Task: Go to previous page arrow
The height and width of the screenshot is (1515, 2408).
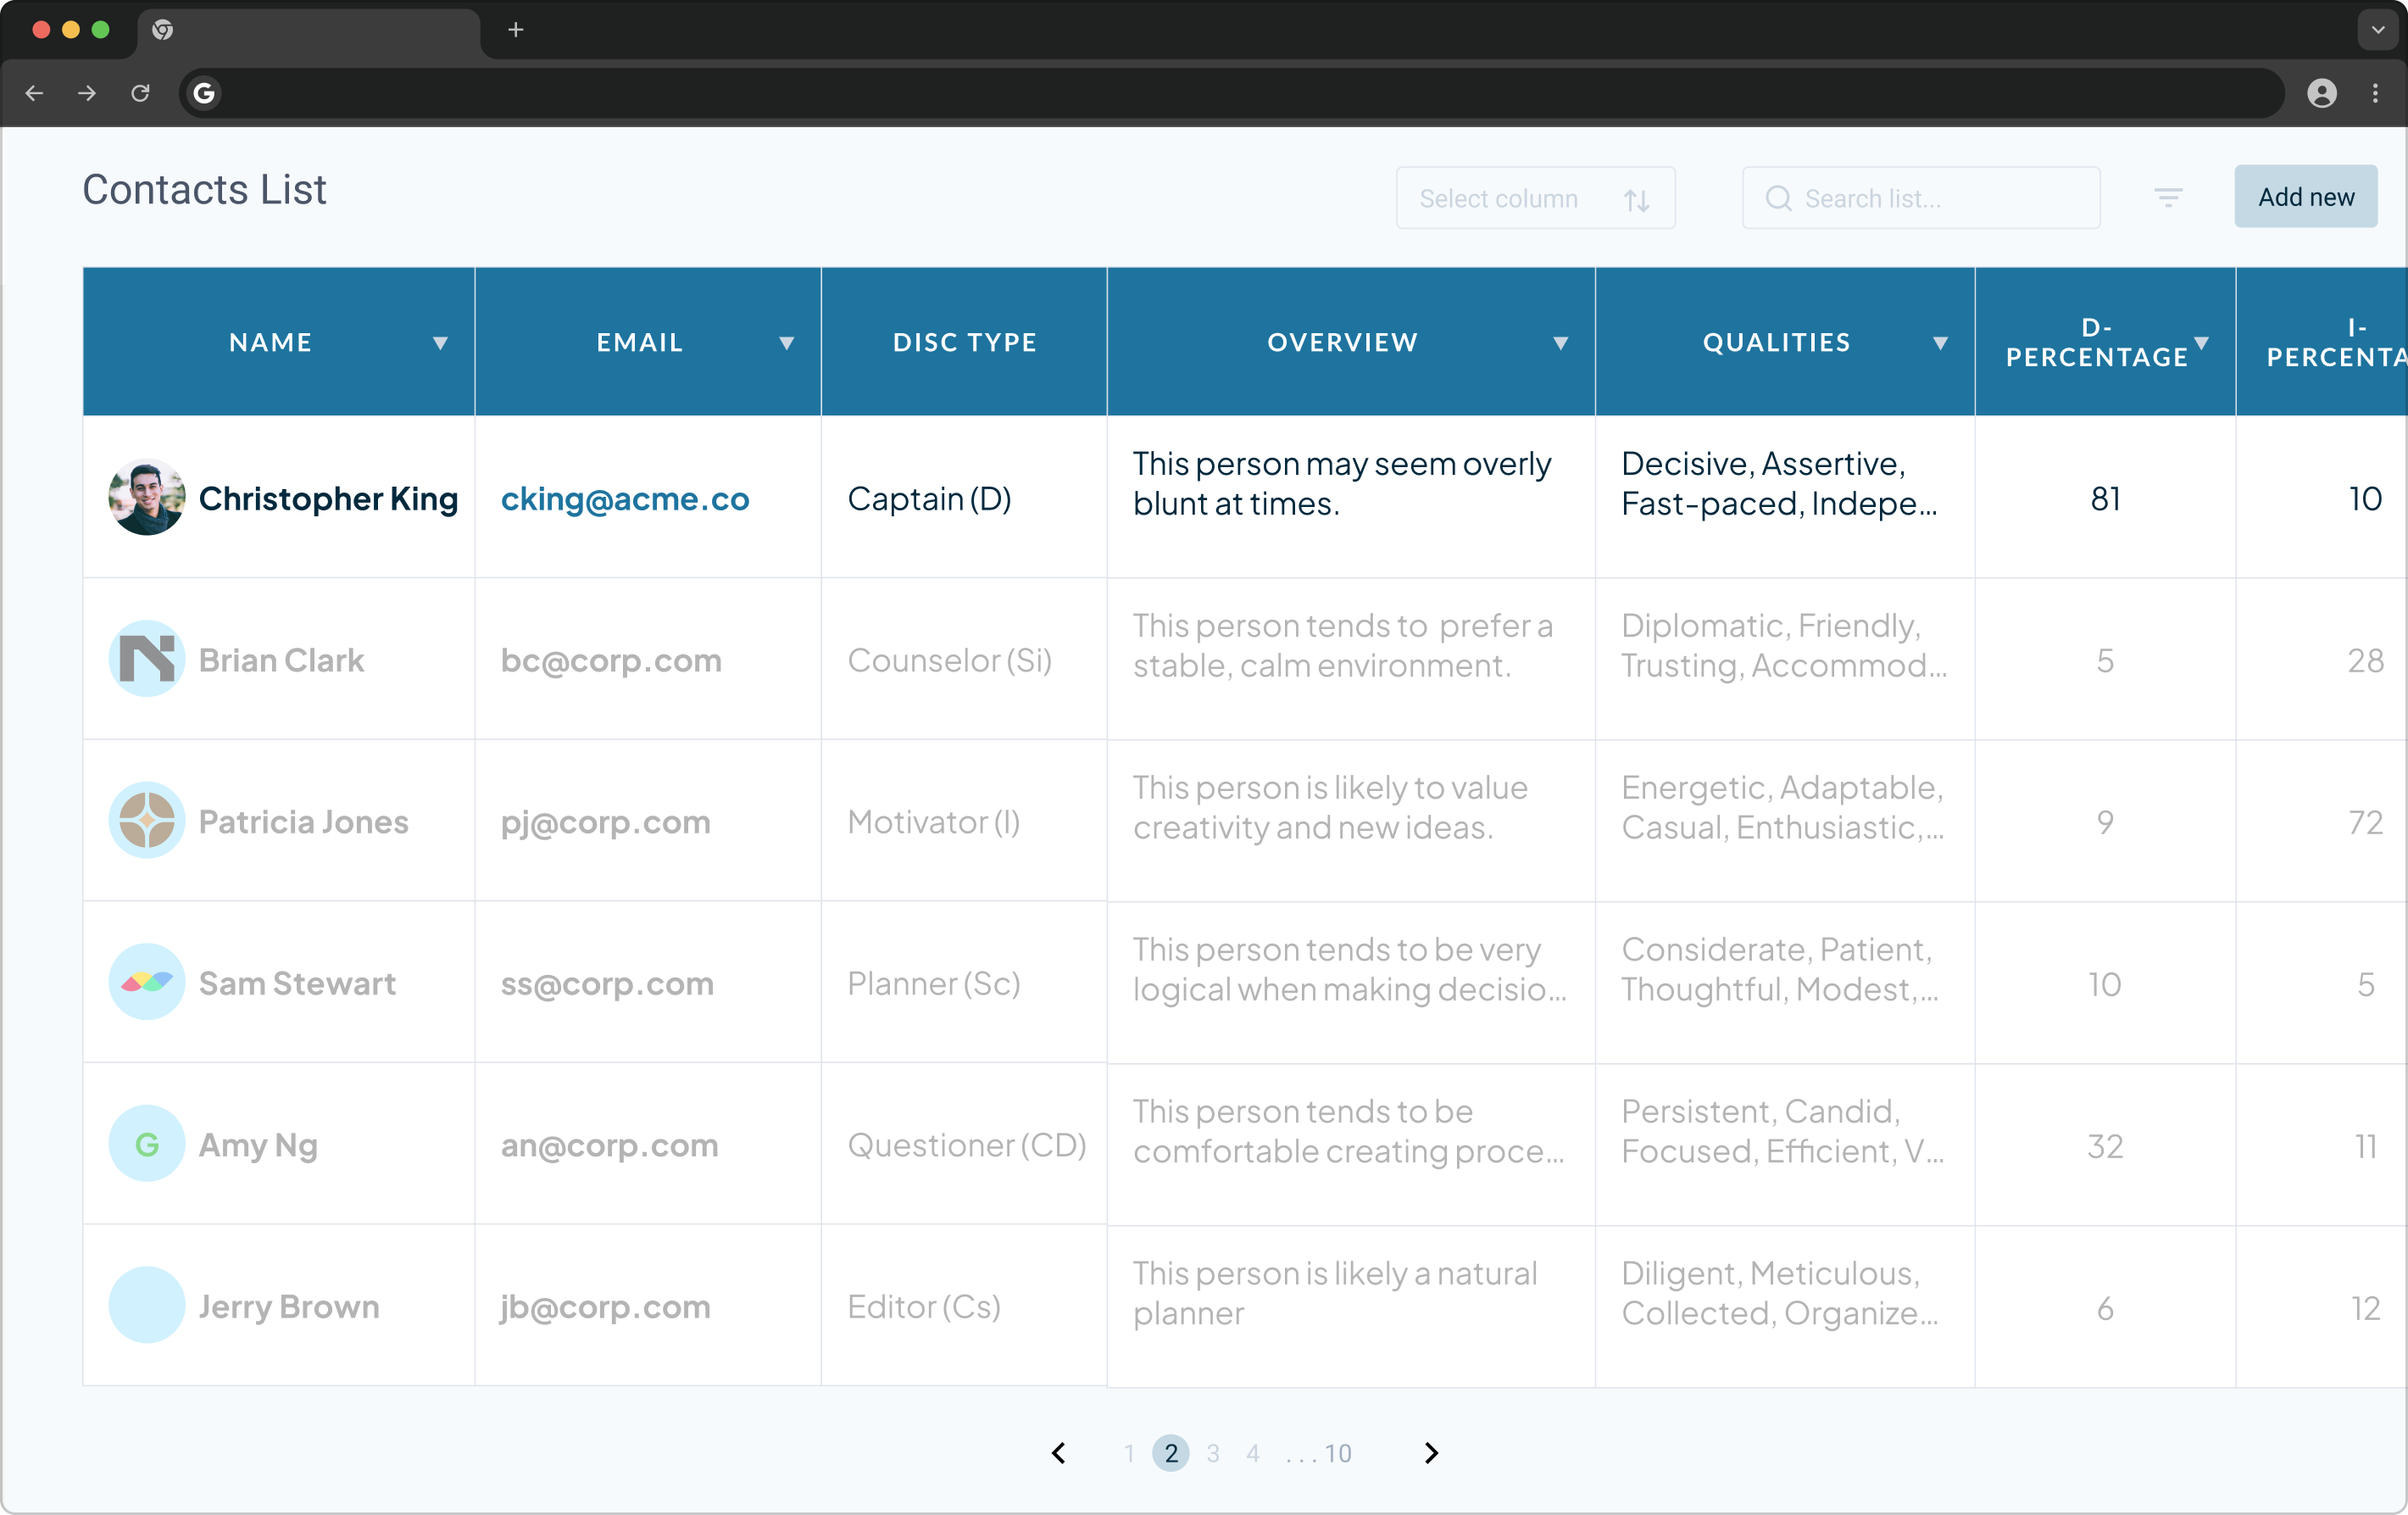Action: coord(1059,1453)
